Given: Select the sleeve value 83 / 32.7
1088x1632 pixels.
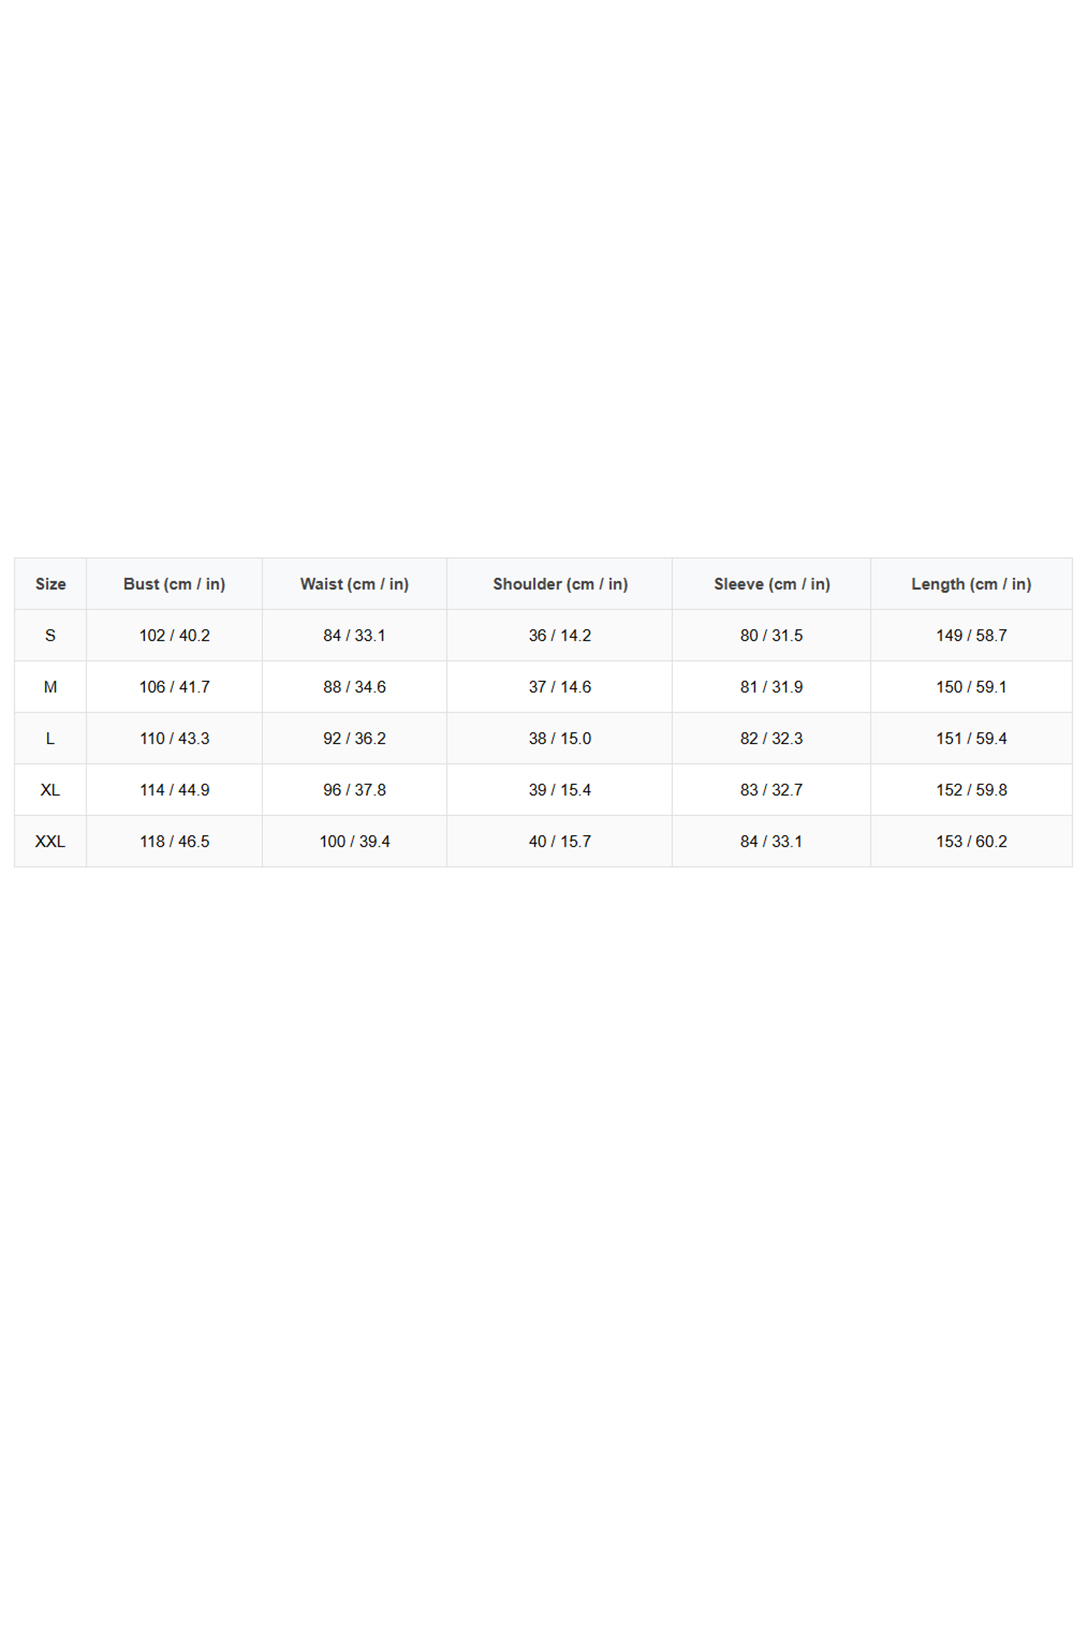Looking at the screenshot, I should [x=771, y=790].
